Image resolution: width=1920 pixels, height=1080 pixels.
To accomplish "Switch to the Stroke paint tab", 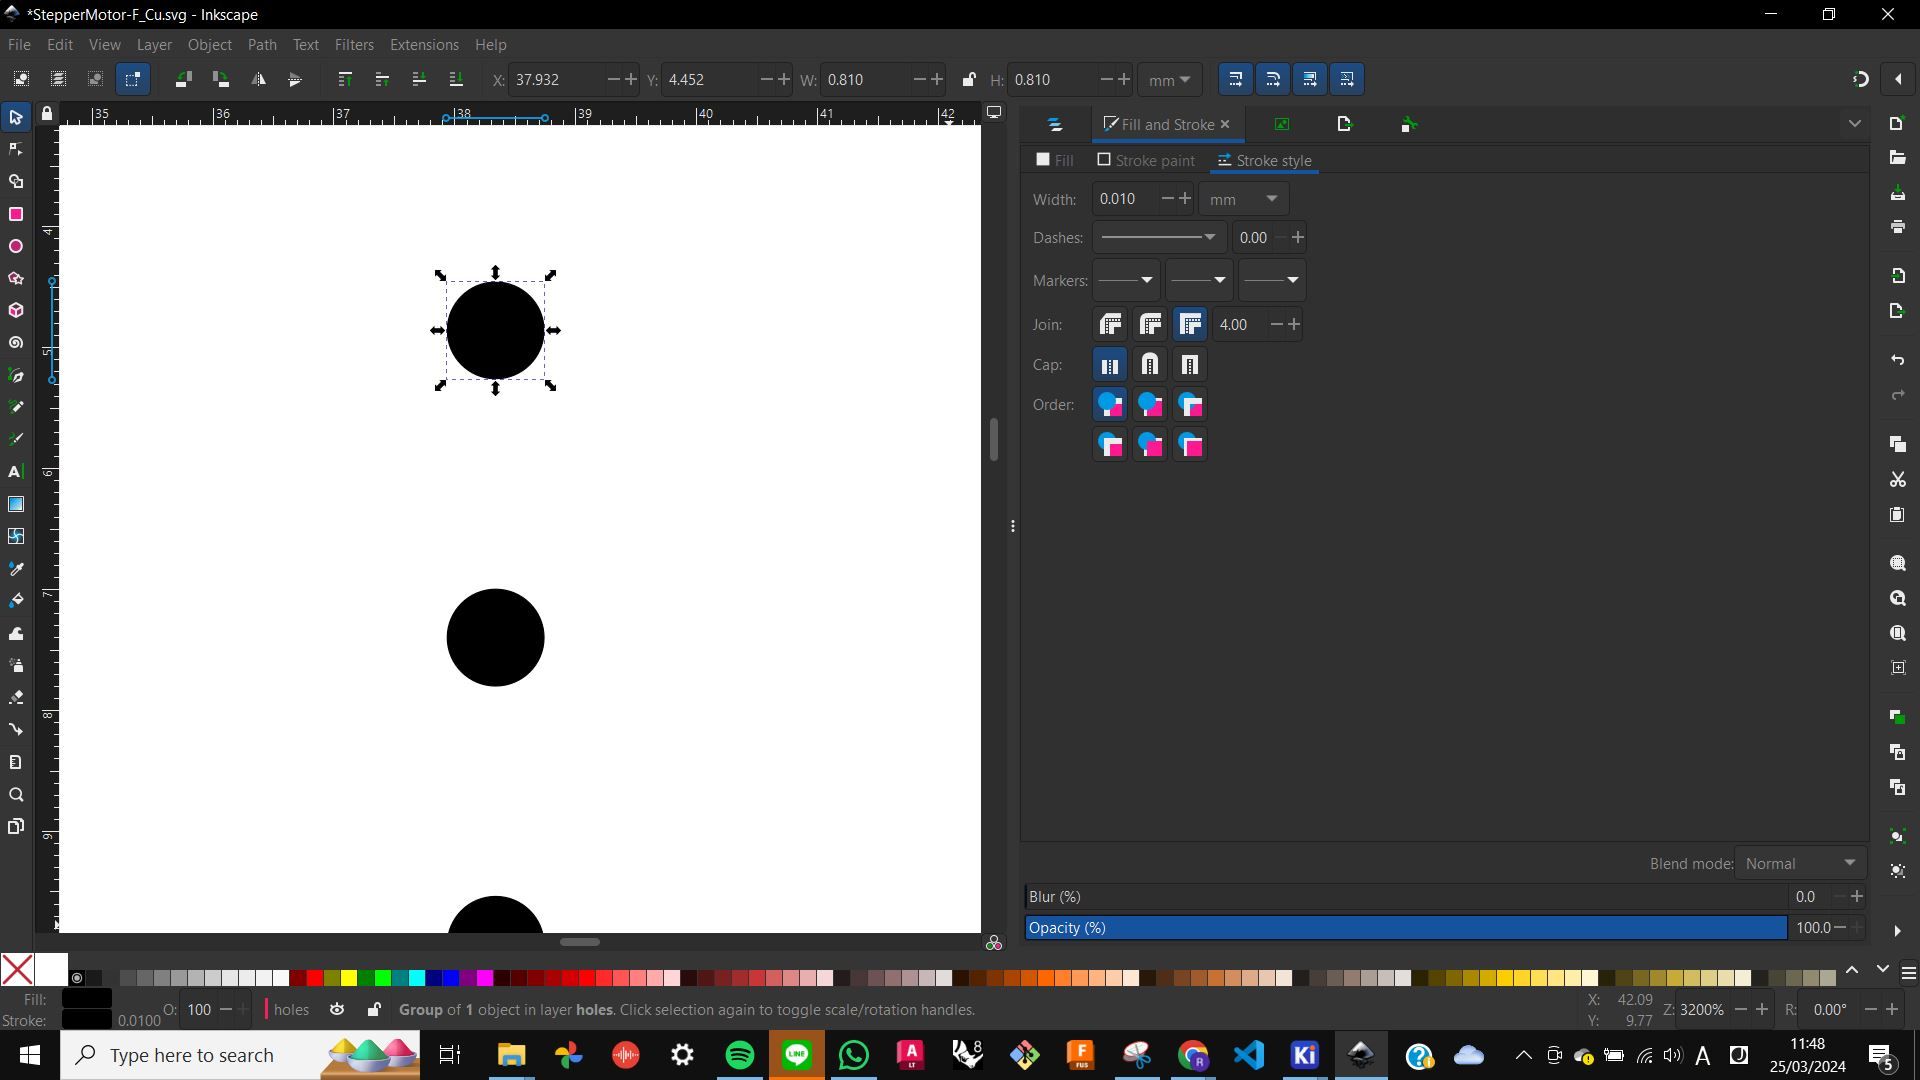I will coord(1146,160).
